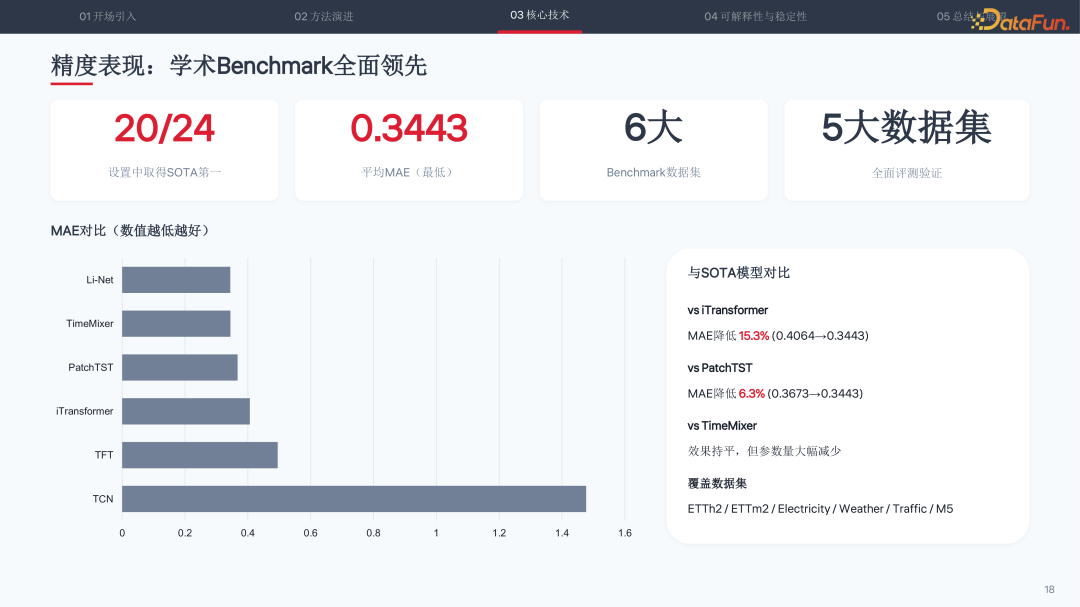The width and height of the screenshot is (1080, 607).
Task: Click the vs iTransformer heading
Action: pos(727,310)
